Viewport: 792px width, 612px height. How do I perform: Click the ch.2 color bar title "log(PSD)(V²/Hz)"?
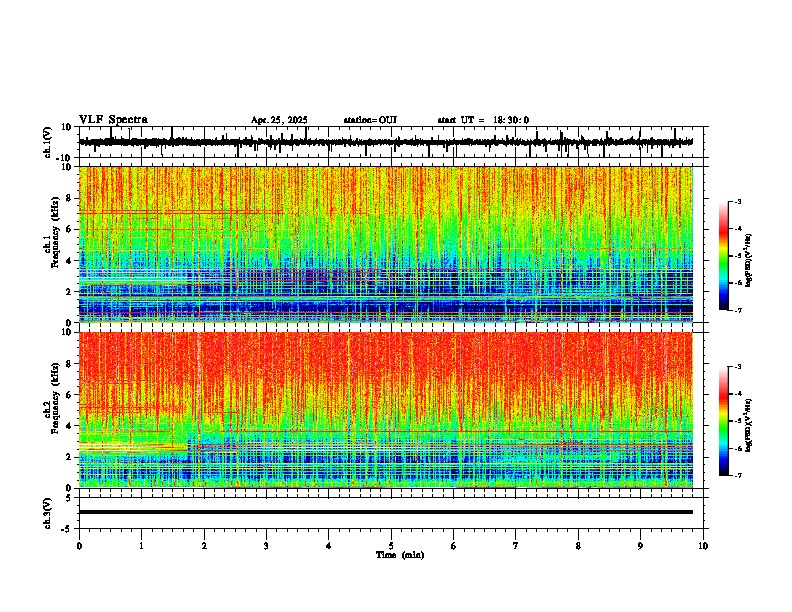749,425
